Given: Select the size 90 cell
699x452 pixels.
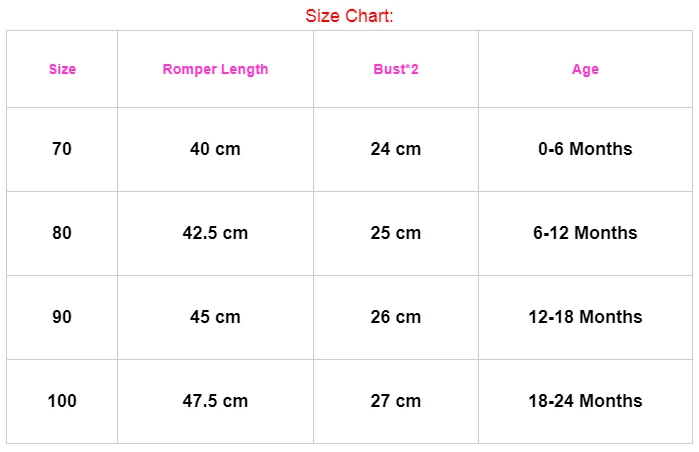Looking at the screenshot, I should (x=62, y=317).
